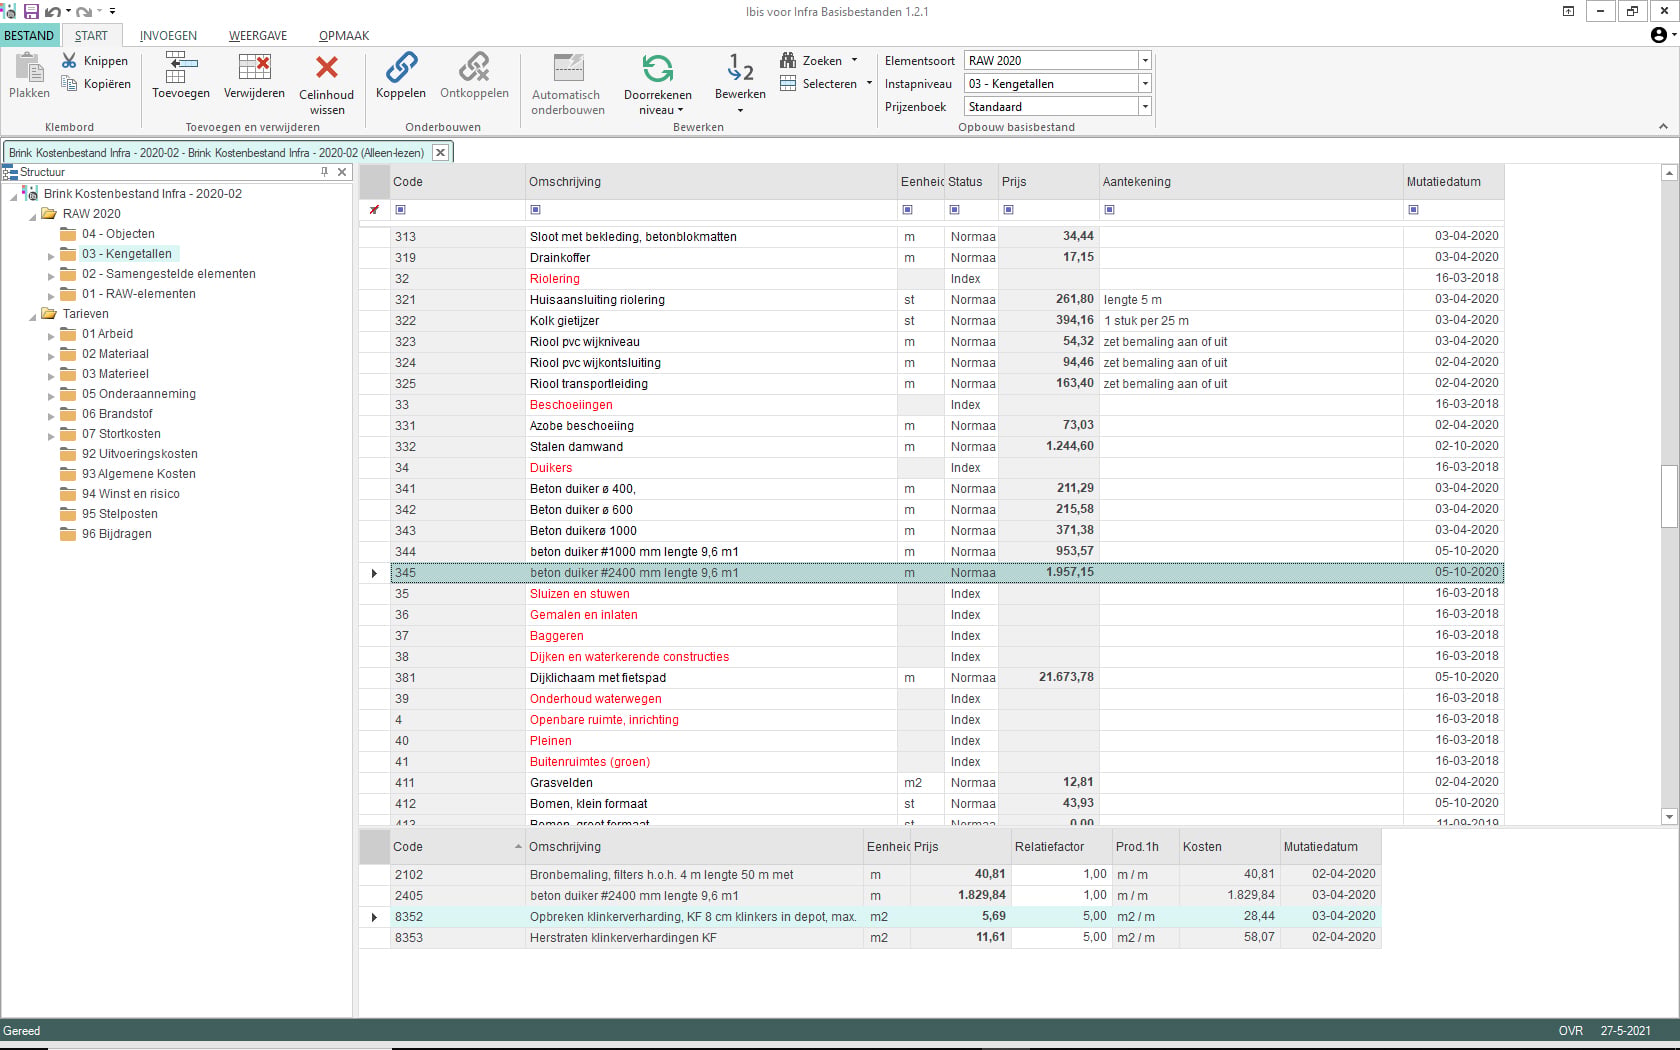
Task: Delete the row with Verwijderen
Action: 254,75
